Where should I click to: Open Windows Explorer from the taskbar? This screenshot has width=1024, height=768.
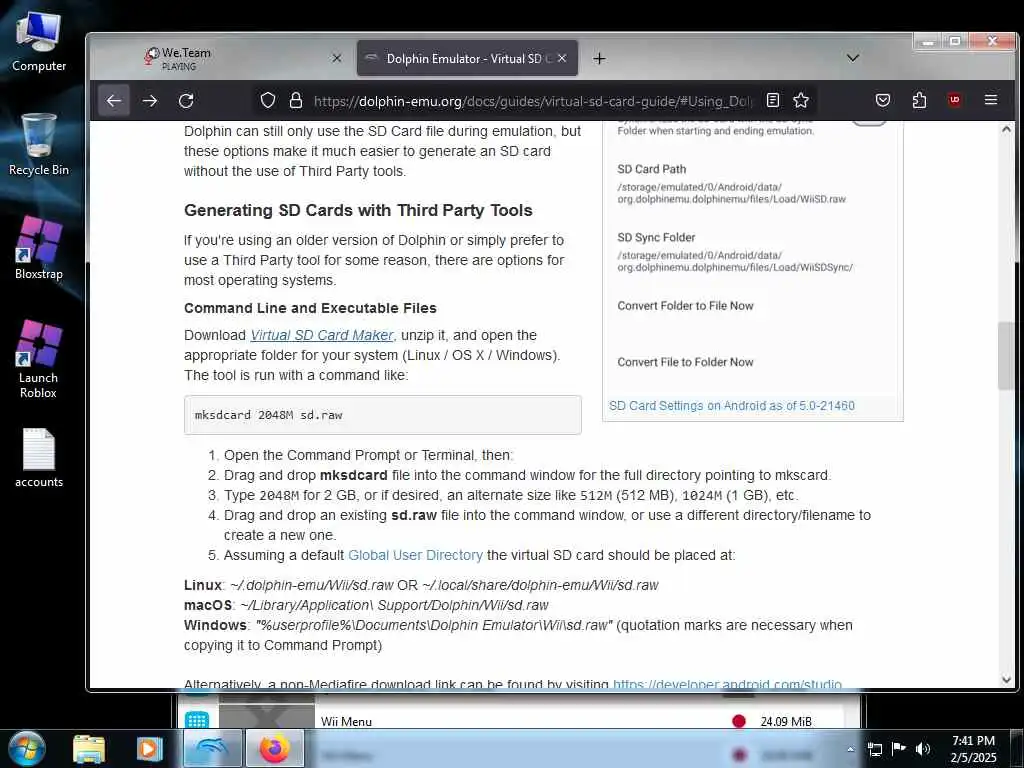click(x=89, y=748)
